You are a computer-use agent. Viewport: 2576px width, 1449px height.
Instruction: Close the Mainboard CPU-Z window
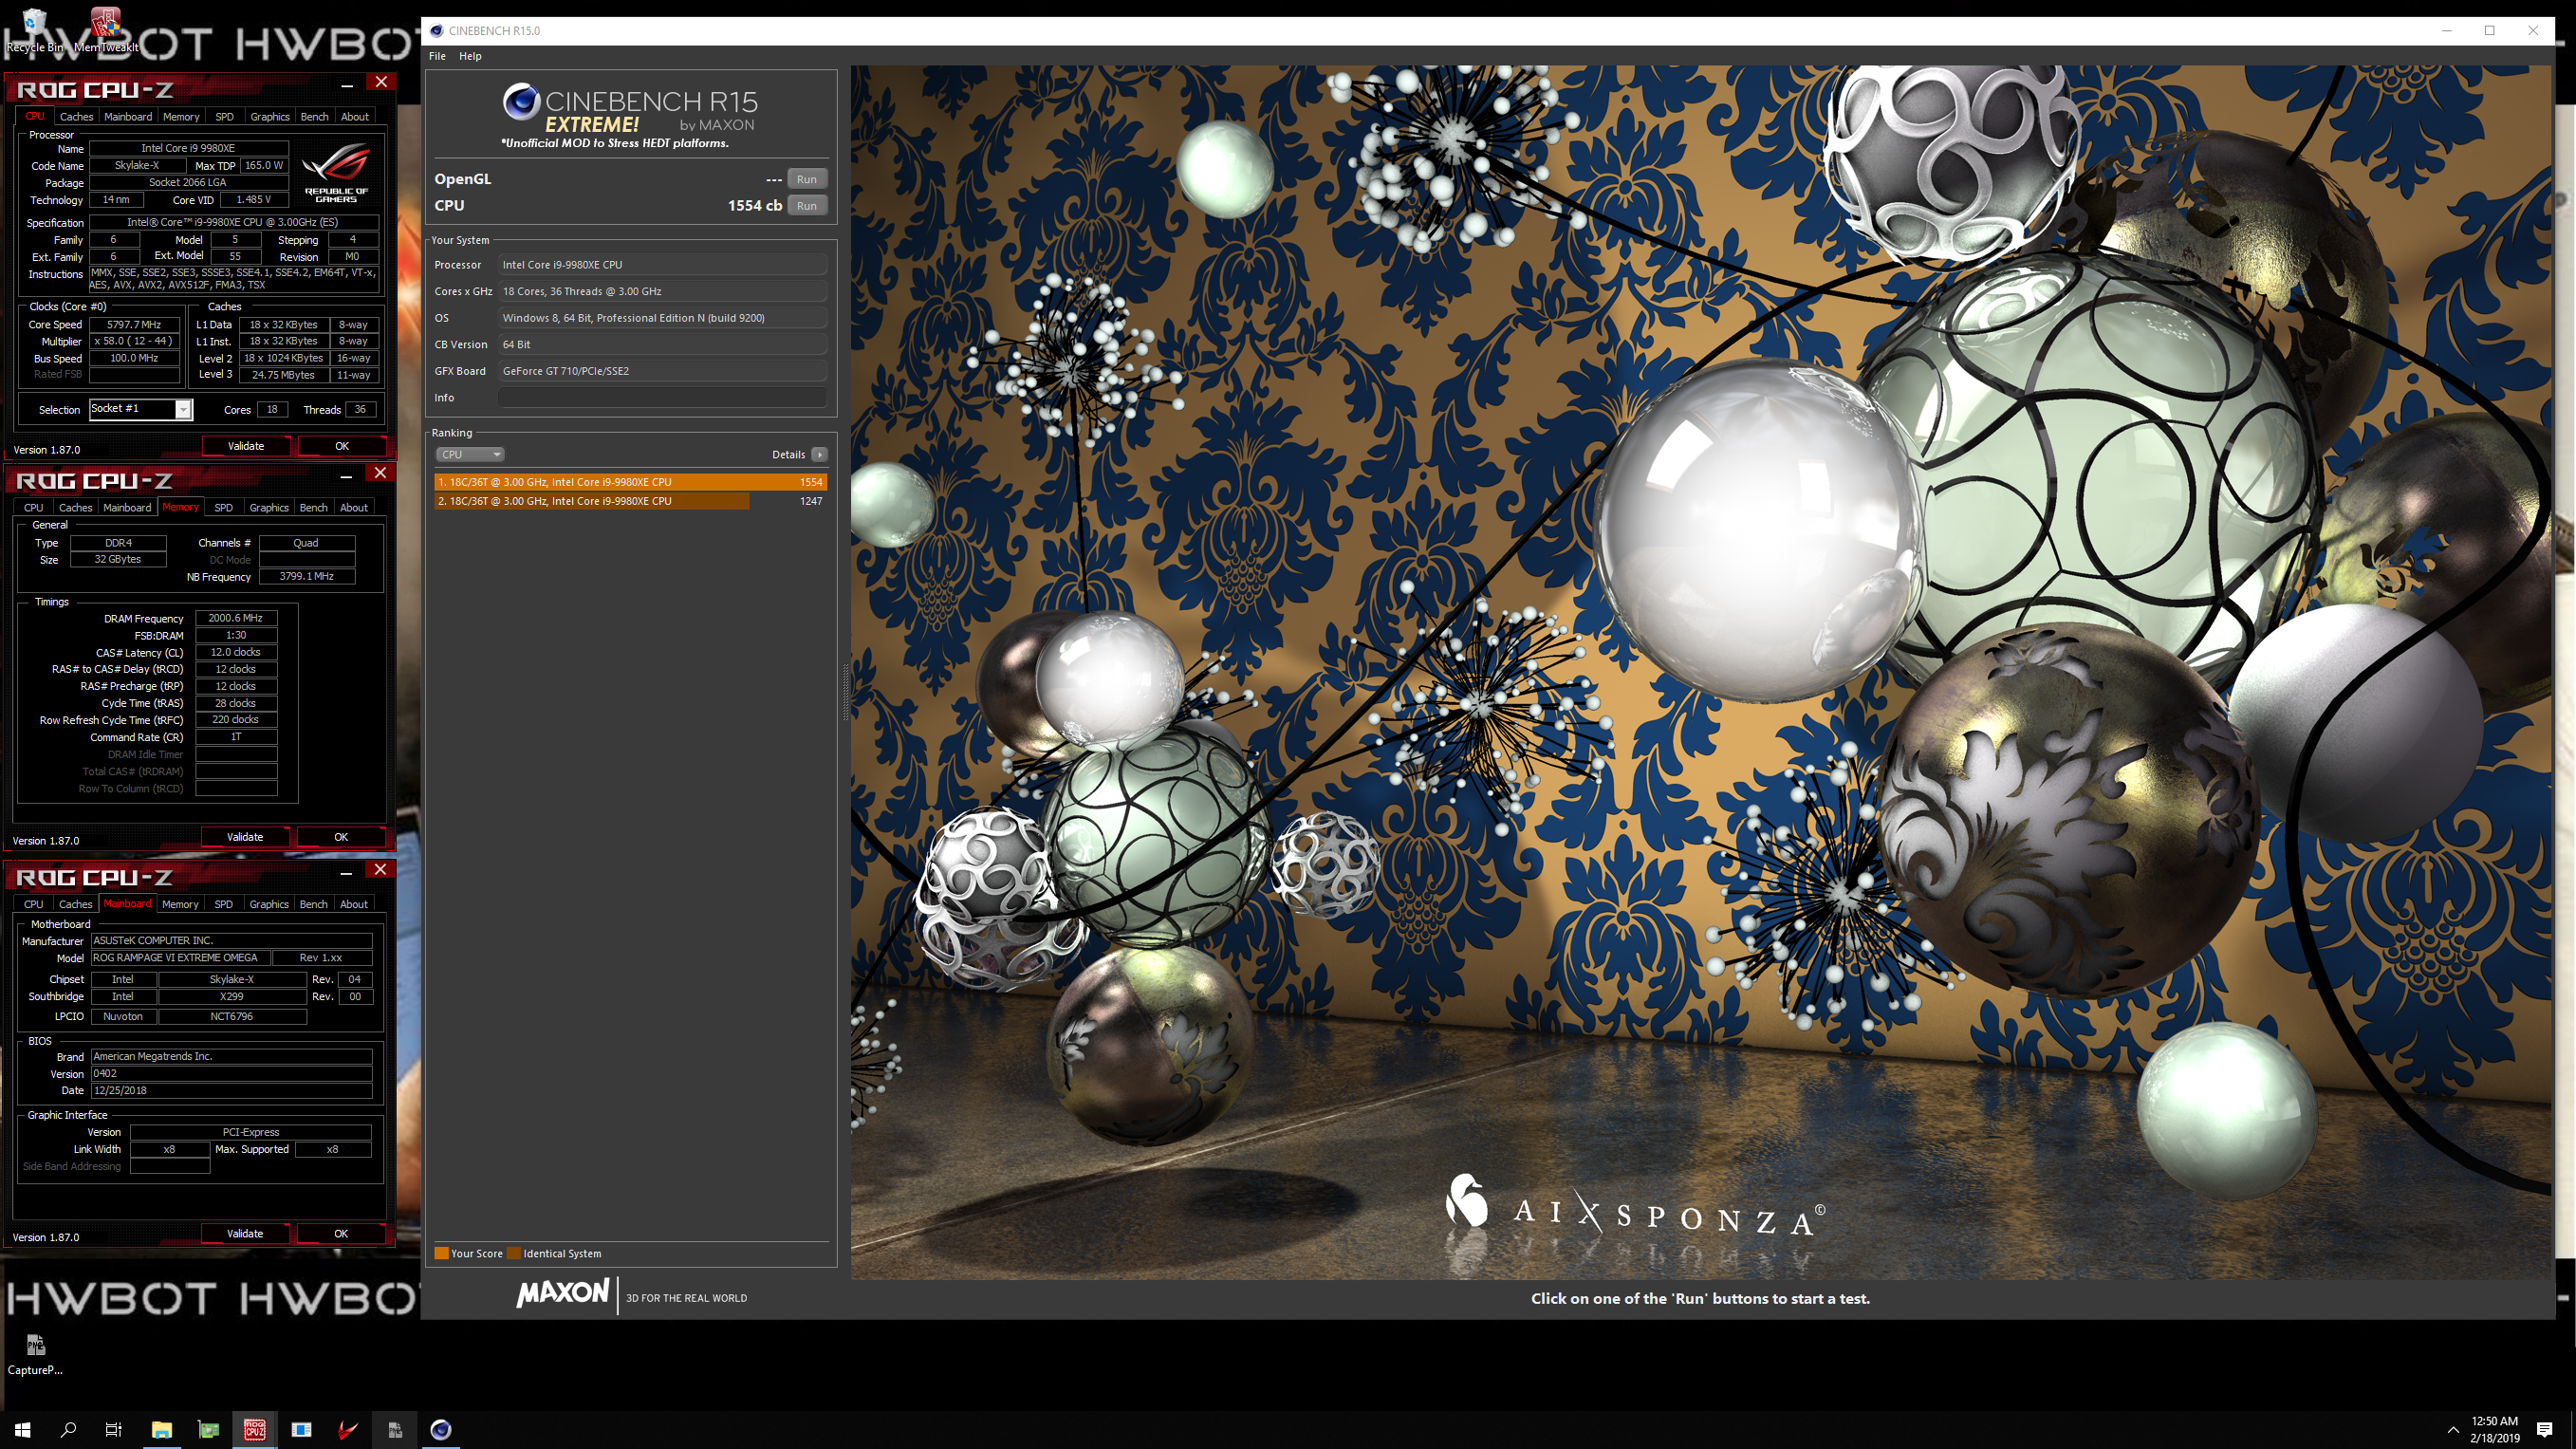[380, 870]
